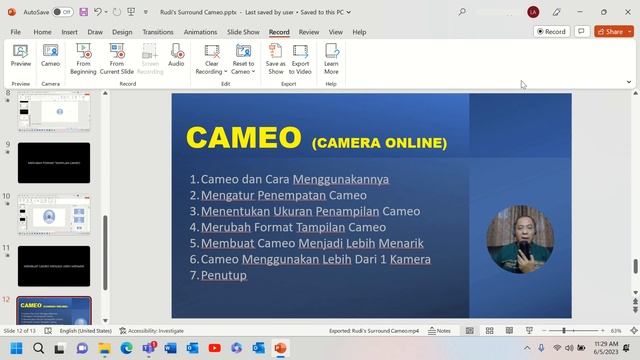Open the search magnifier in title bar
The width and height of the screenshot is (640, 360).
click(x=462, y=12)
